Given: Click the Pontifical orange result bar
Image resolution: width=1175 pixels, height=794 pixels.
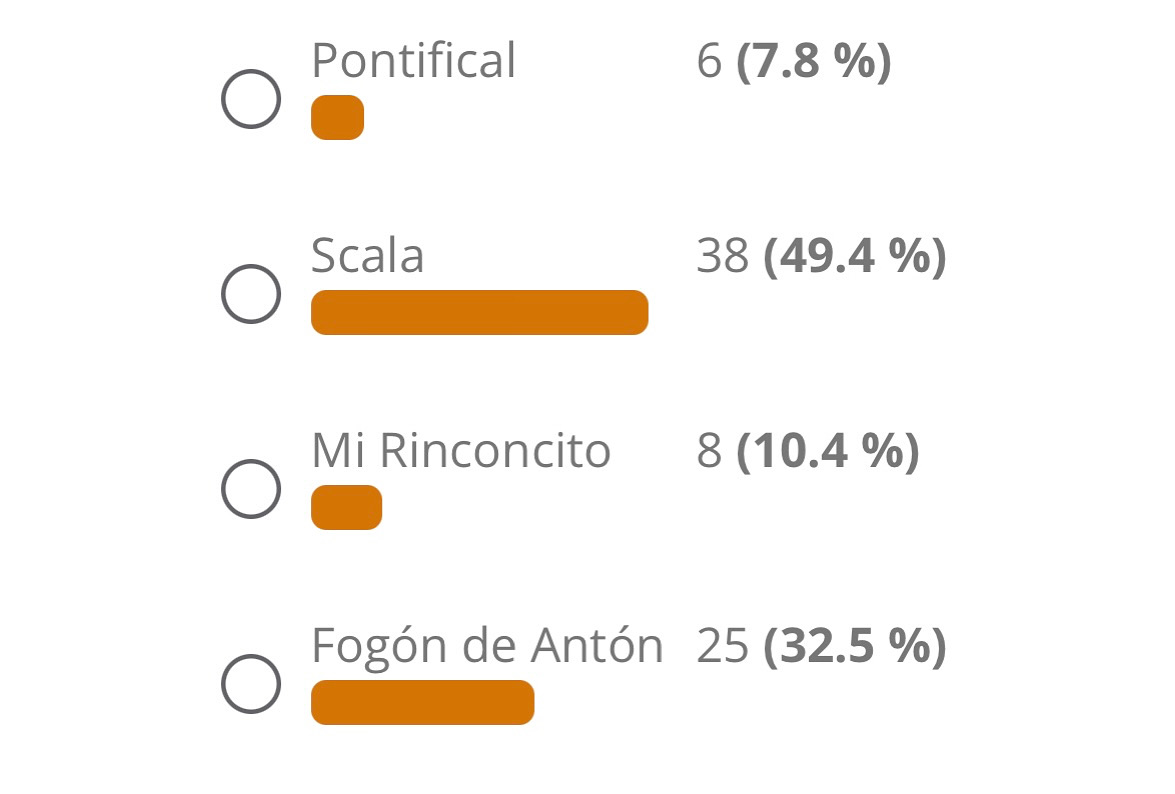Looking at the screenshot, I should [337, 118].
